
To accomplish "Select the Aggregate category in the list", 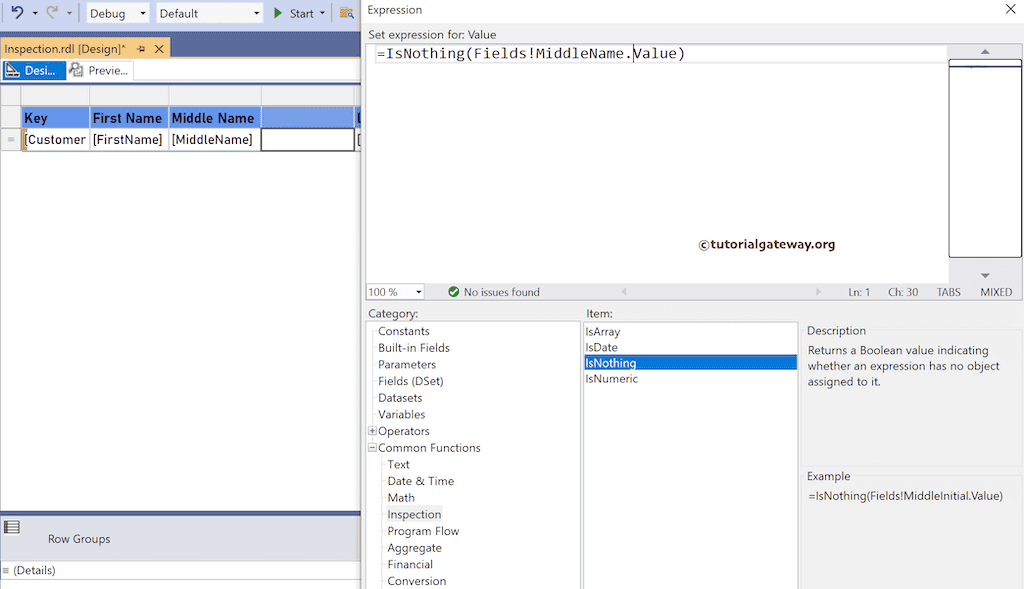I will (x=414, y=547).
